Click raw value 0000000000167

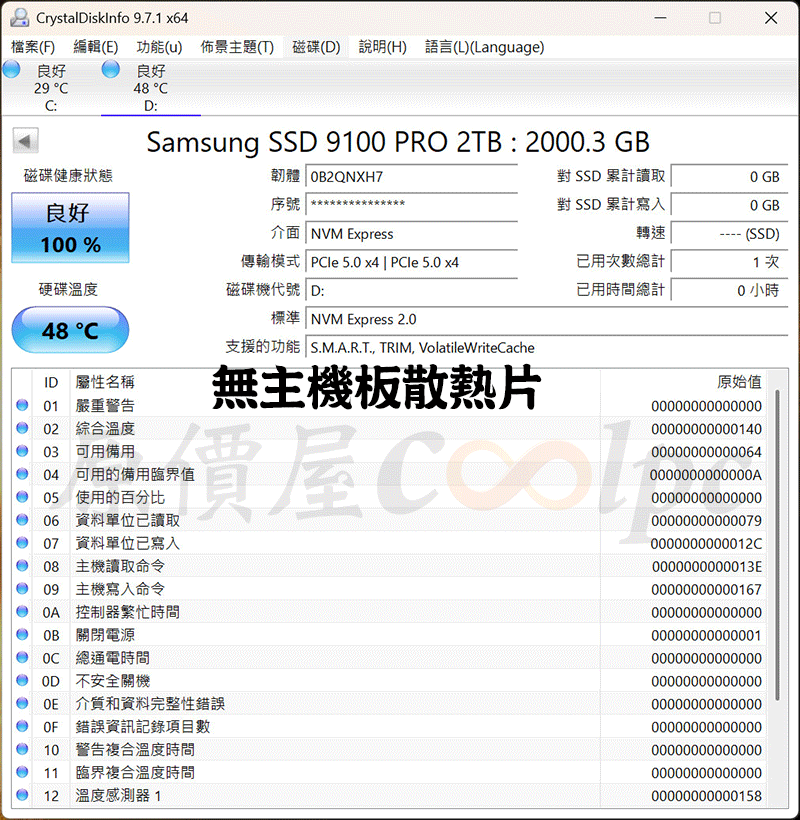tap(706, 589)
